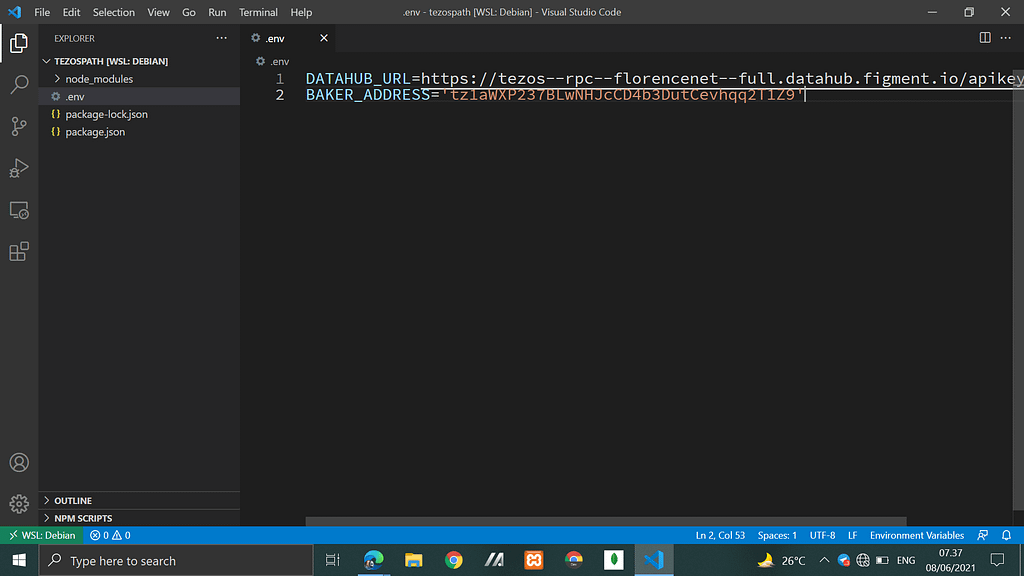Open clock and date 08/06/2021
Viewport: 1024px width, 576px height.
coord(950,560)
